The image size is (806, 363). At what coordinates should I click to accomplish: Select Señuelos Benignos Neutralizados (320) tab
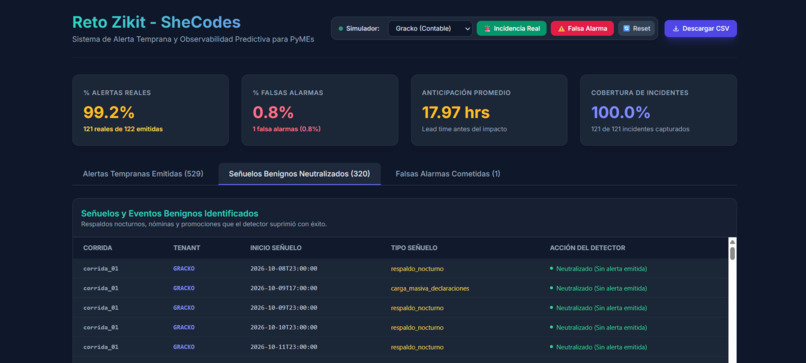pos(300,174)
